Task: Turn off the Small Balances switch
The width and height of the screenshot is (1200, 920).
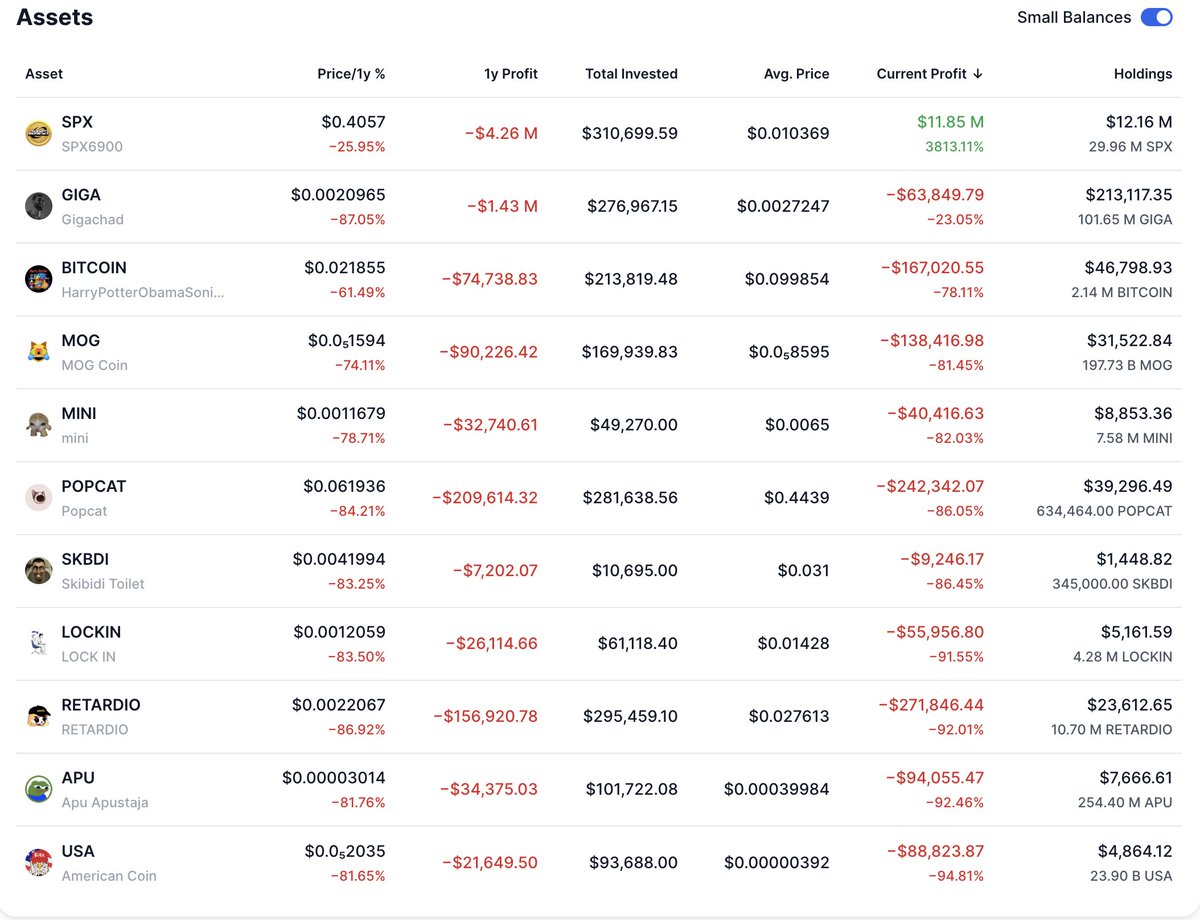Action: tap(1157, 17)
